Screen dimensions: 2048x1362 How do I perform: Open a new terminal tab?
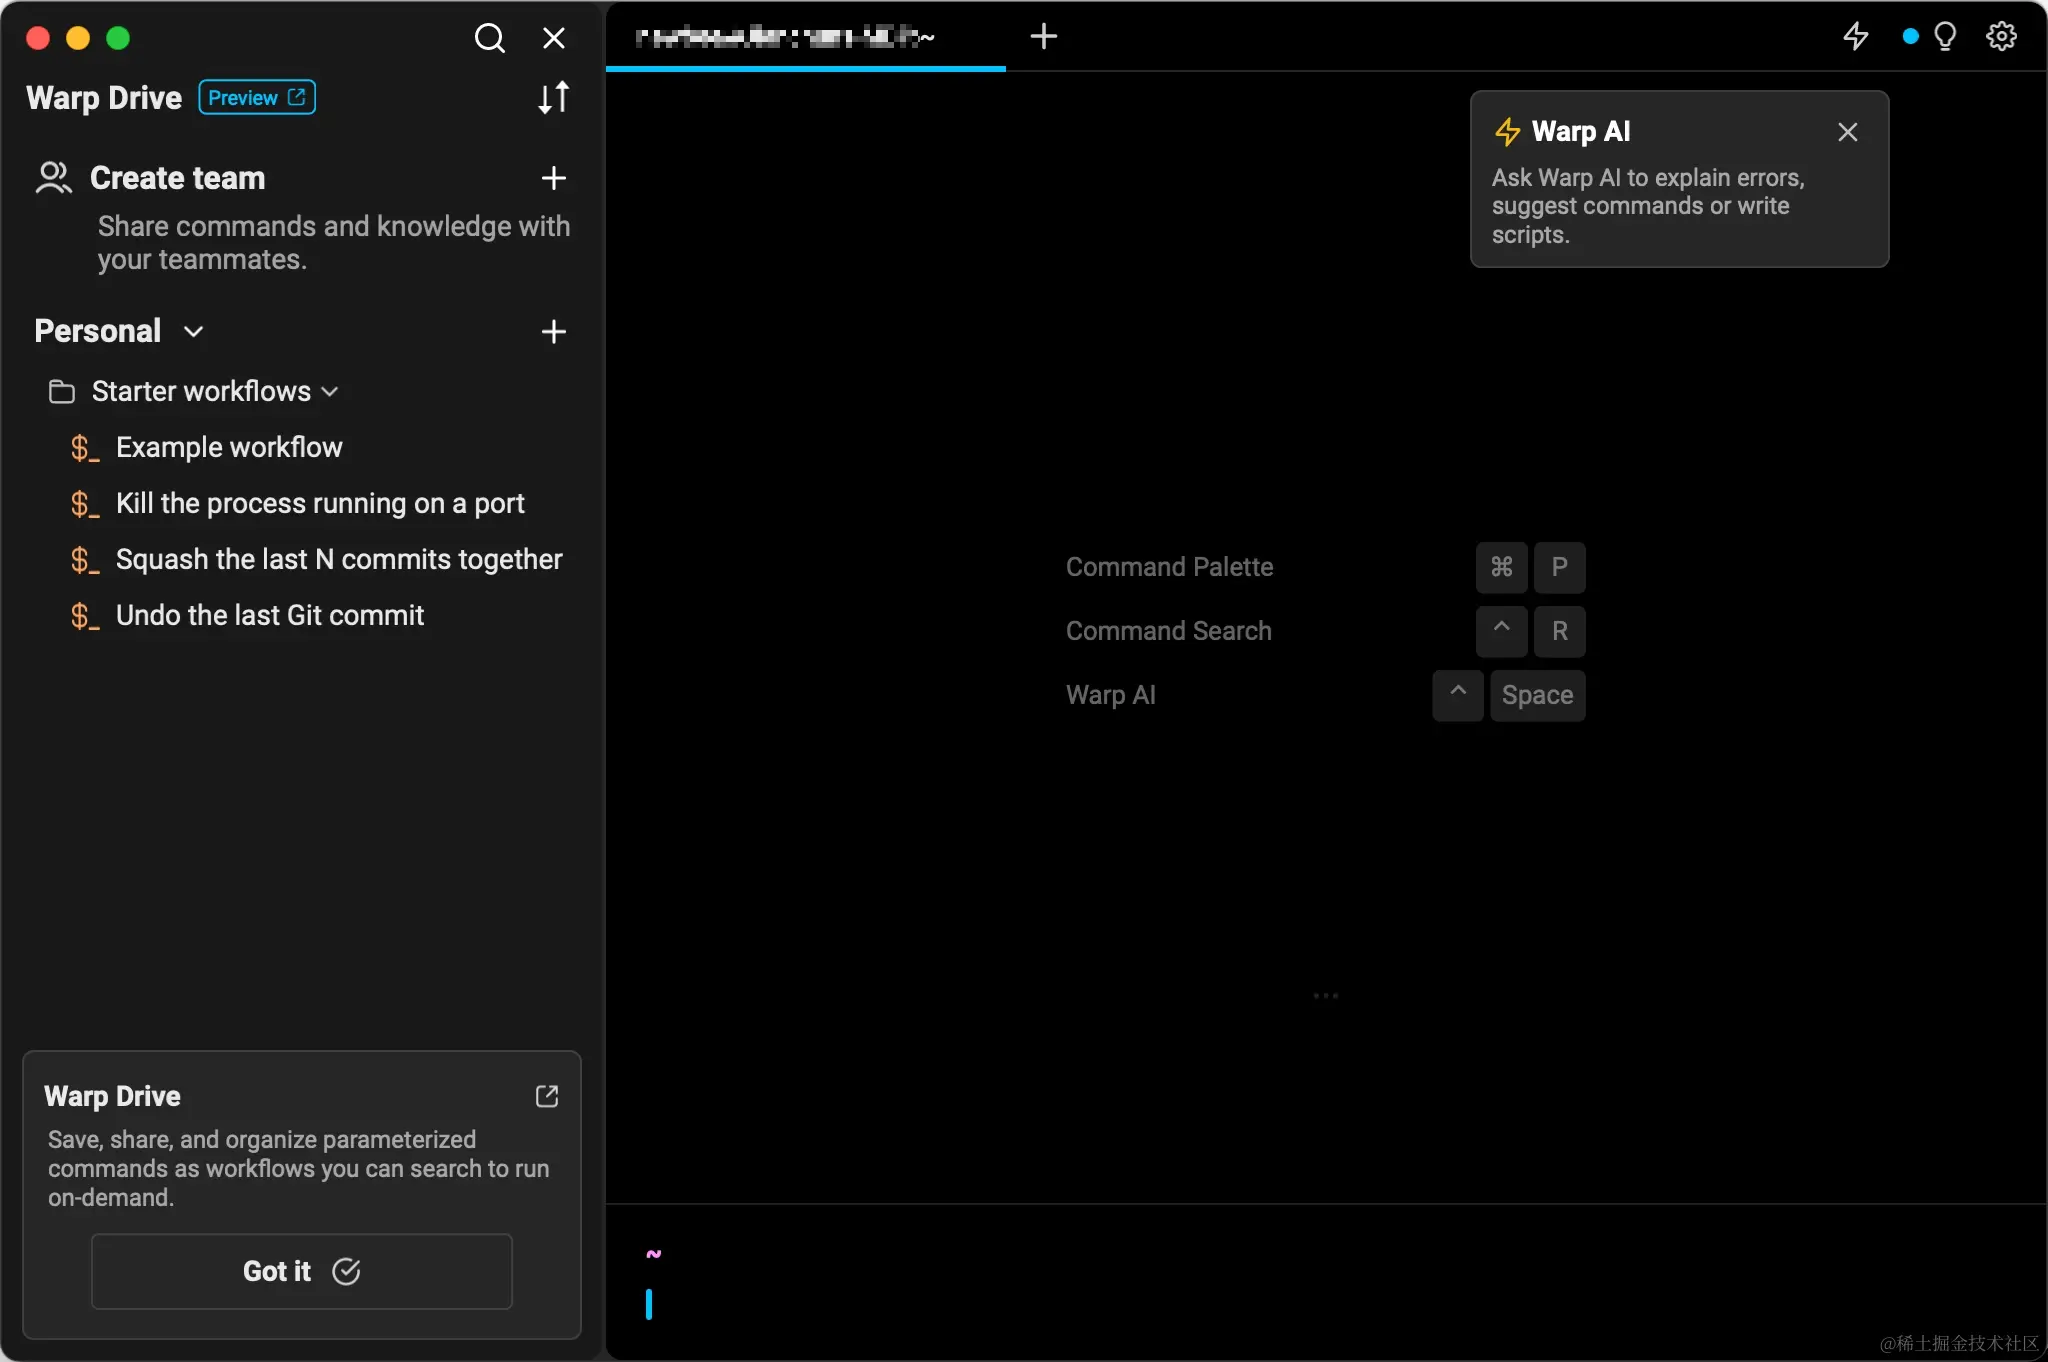(1043, 37)
